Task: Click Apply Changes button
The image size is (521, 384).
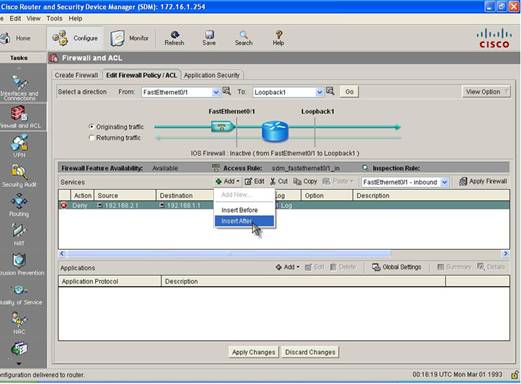Action: click(254, 352)
